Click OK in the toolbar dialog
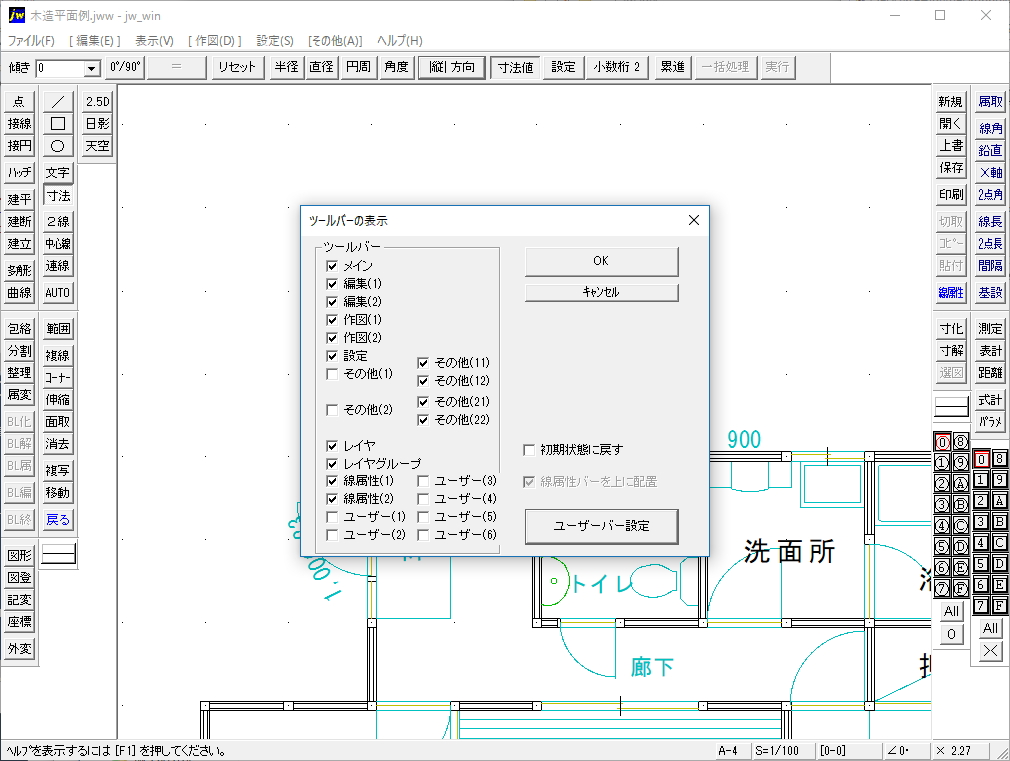The width and height of the screenshot is (1010, 761). (x=601, y=260)
